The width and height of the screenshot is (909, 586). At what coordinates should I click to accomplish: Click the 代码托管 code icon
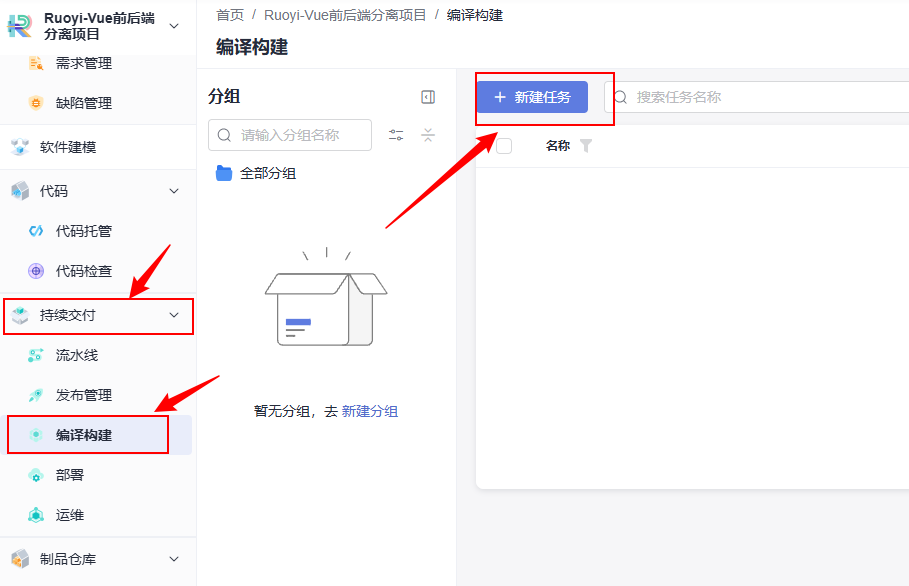point(36,231)
